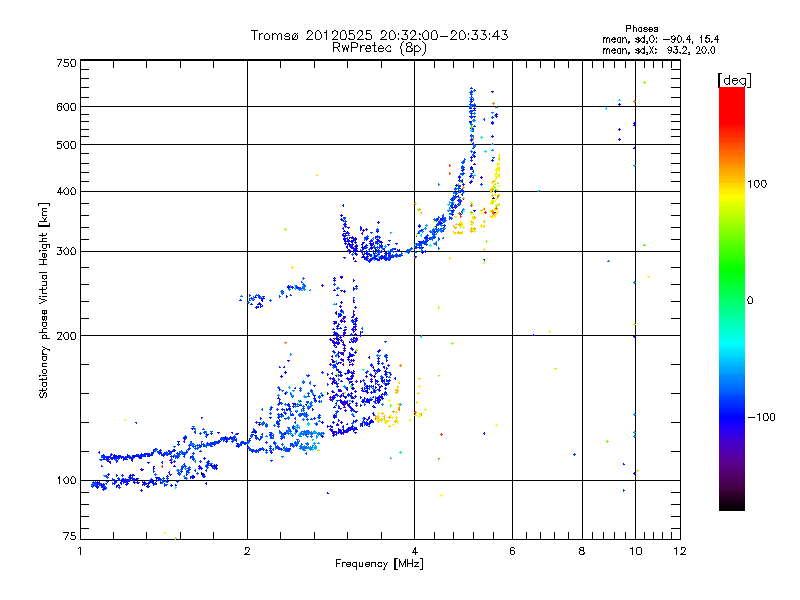This screenshot has width=800, height=600.
Task: Click the x-axis tick label '8'
Action: tap(582, 551)
